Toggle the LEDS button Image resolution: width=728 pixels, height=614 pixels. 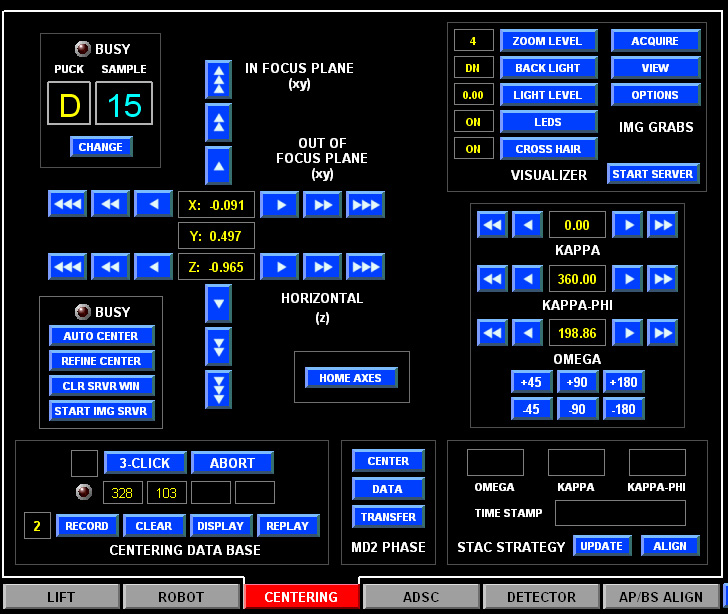(x=548, y=122)
